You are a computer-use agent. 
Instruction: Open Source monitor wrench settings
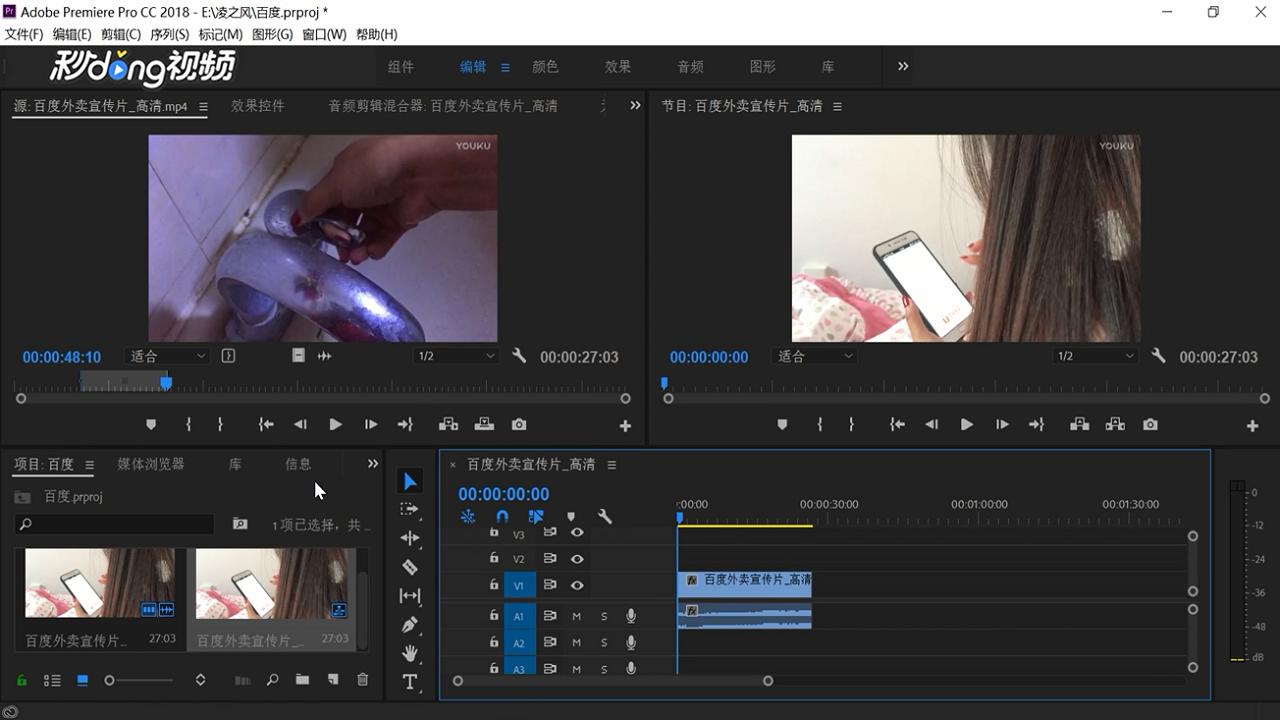[519, 356]
